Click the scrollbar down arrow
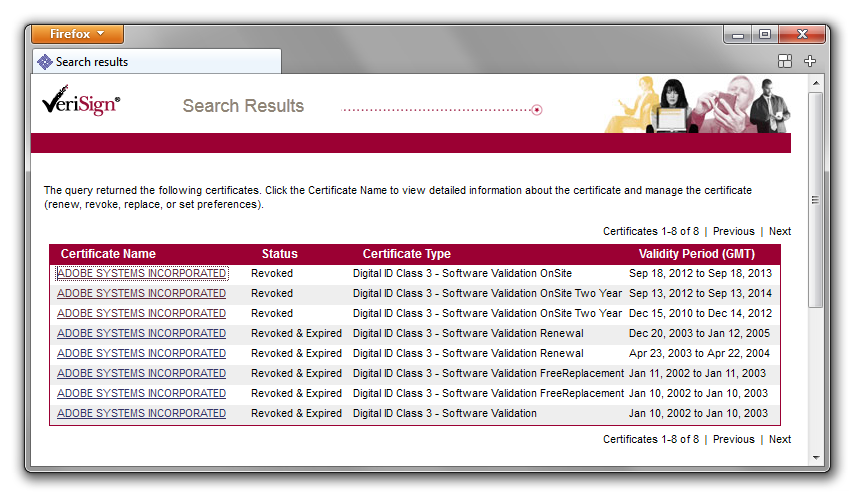This screenshot has height=499, width=861. pos(816,458)
